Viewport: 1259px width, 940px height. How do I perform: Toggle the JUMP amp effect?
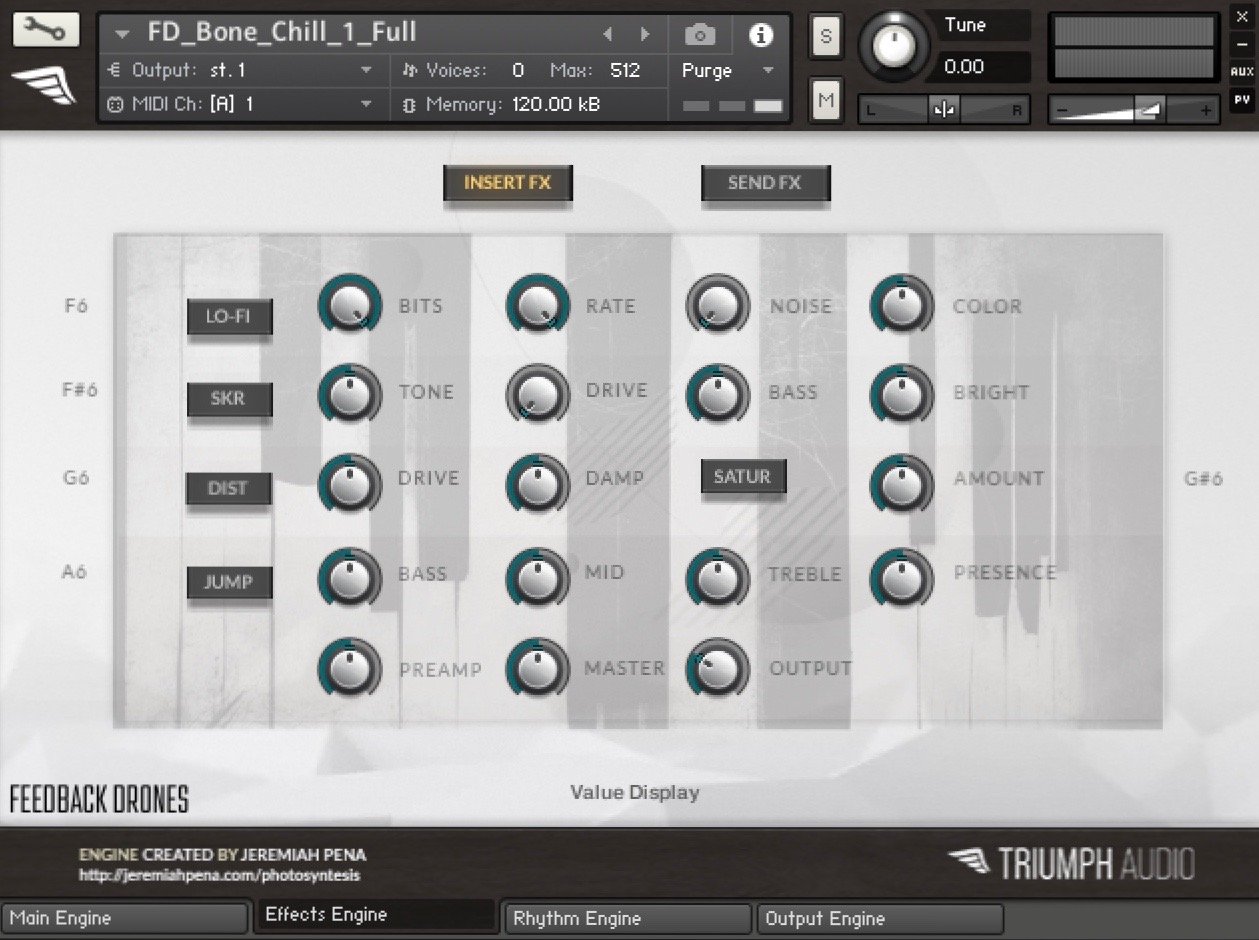click(228, 582)
